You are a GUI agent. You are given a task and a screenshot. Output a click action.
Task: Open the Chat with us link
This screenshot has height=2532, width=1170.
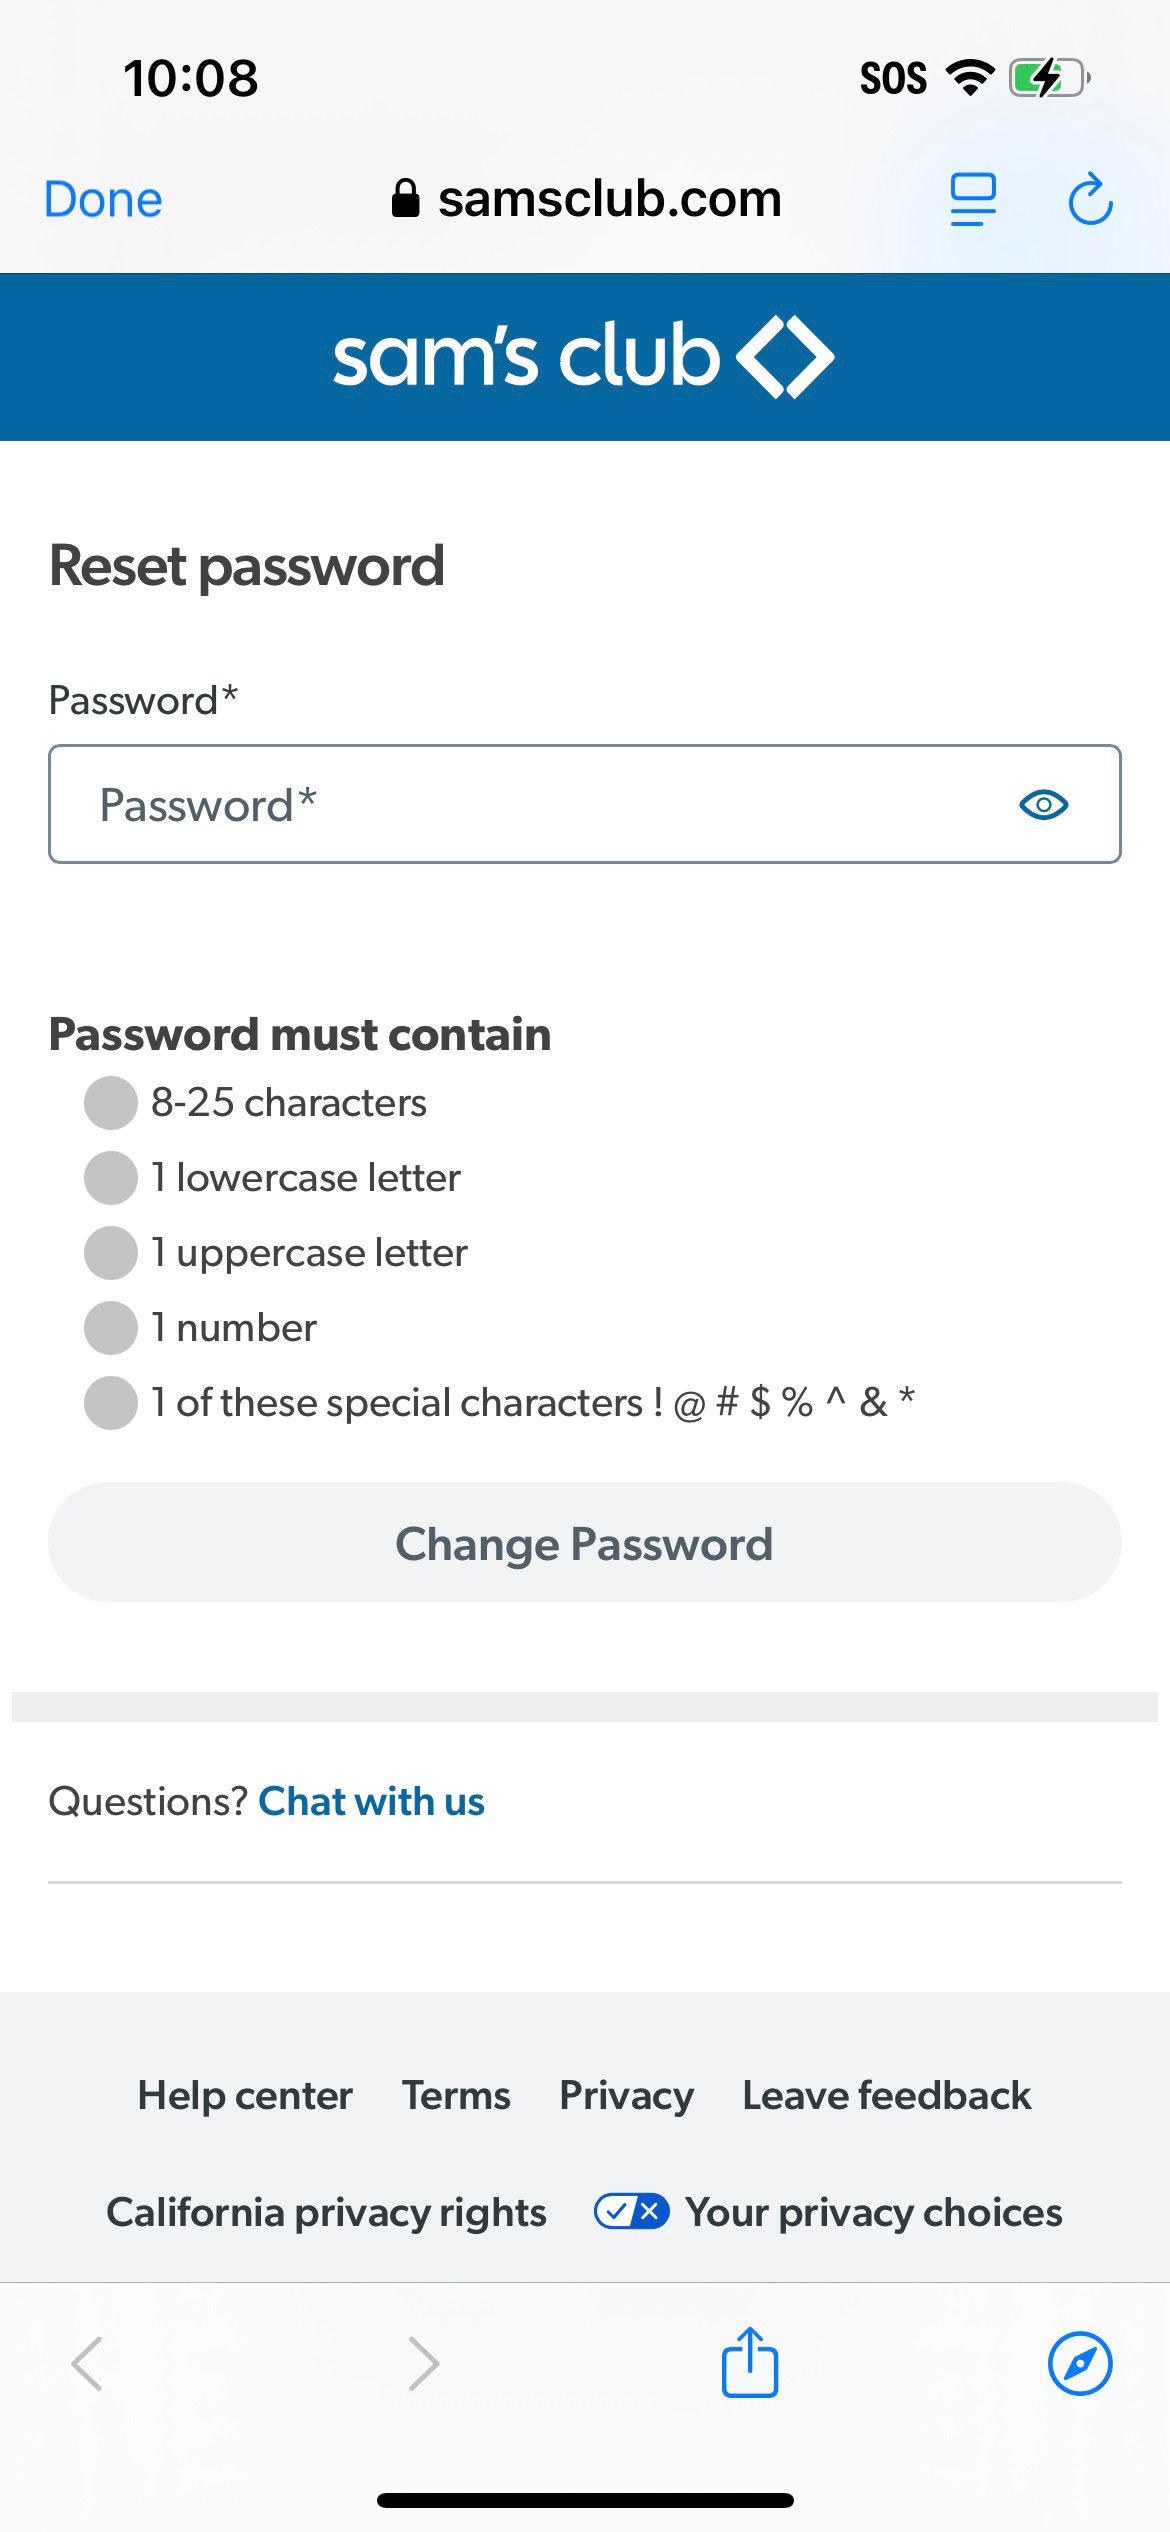pos(371,1801)
